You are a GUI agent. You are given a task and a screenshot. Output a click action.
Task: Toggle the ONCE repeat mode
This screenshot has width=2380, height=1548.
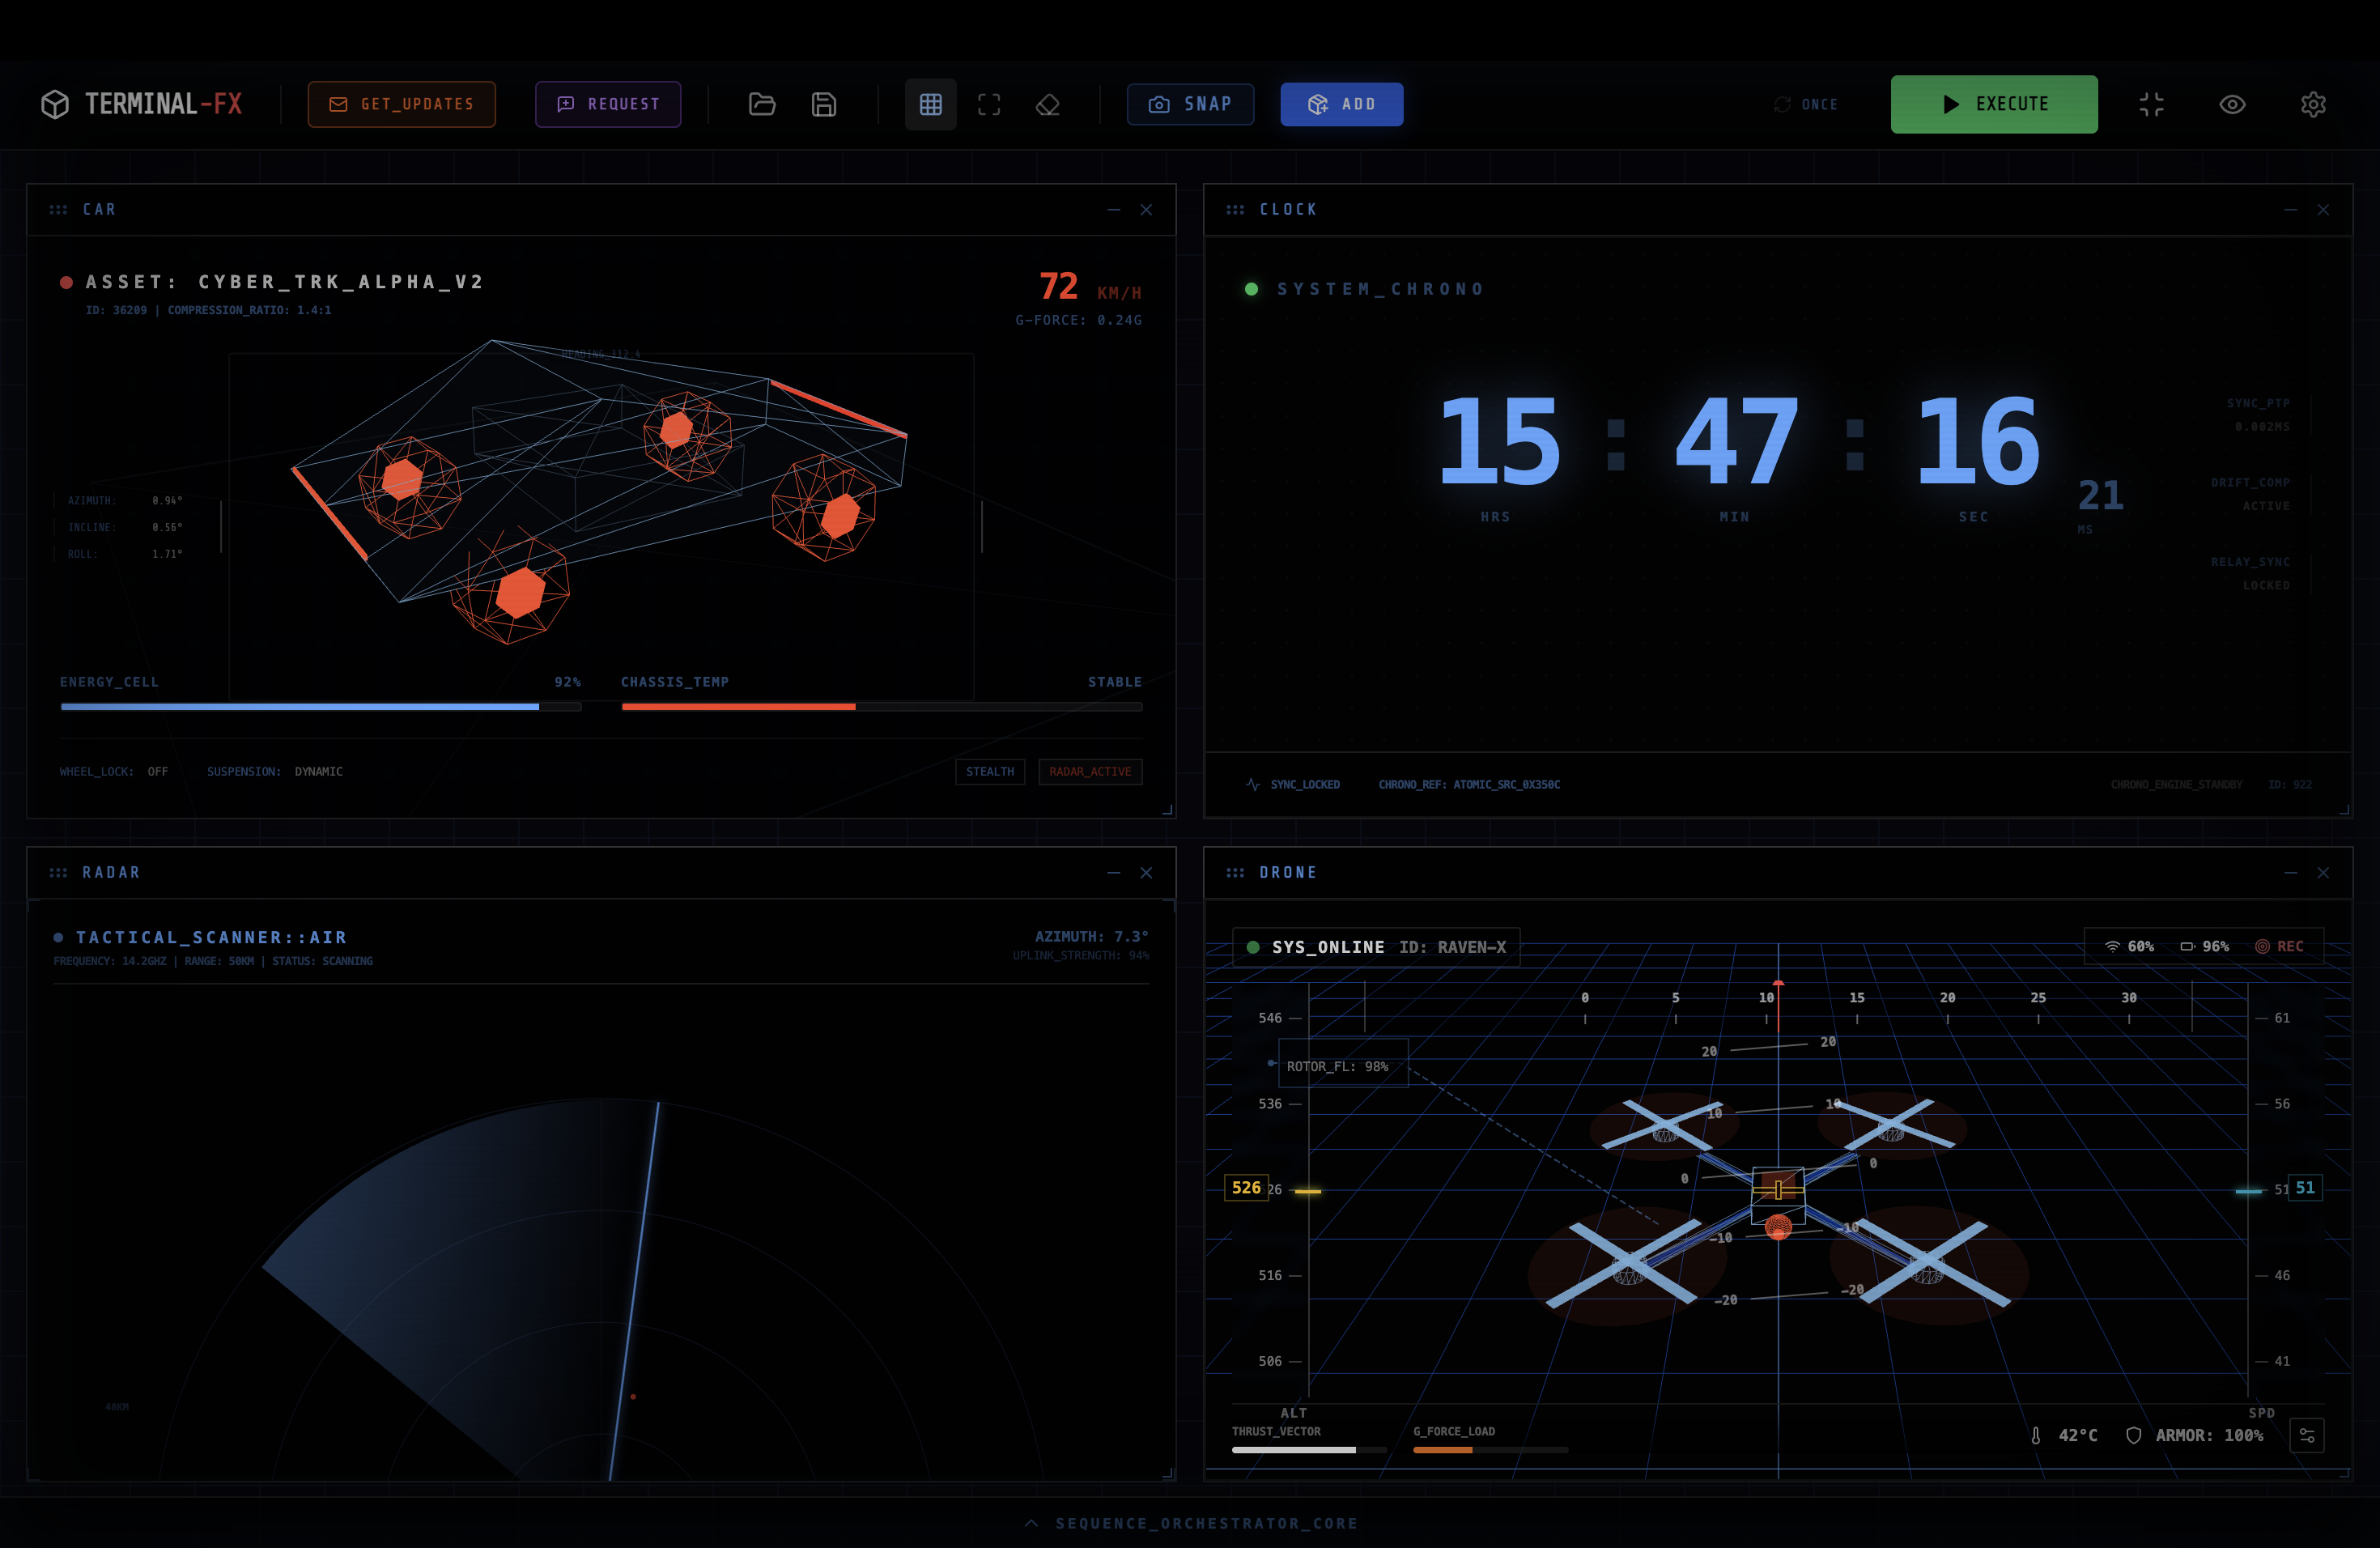(x=1806, y=104)
